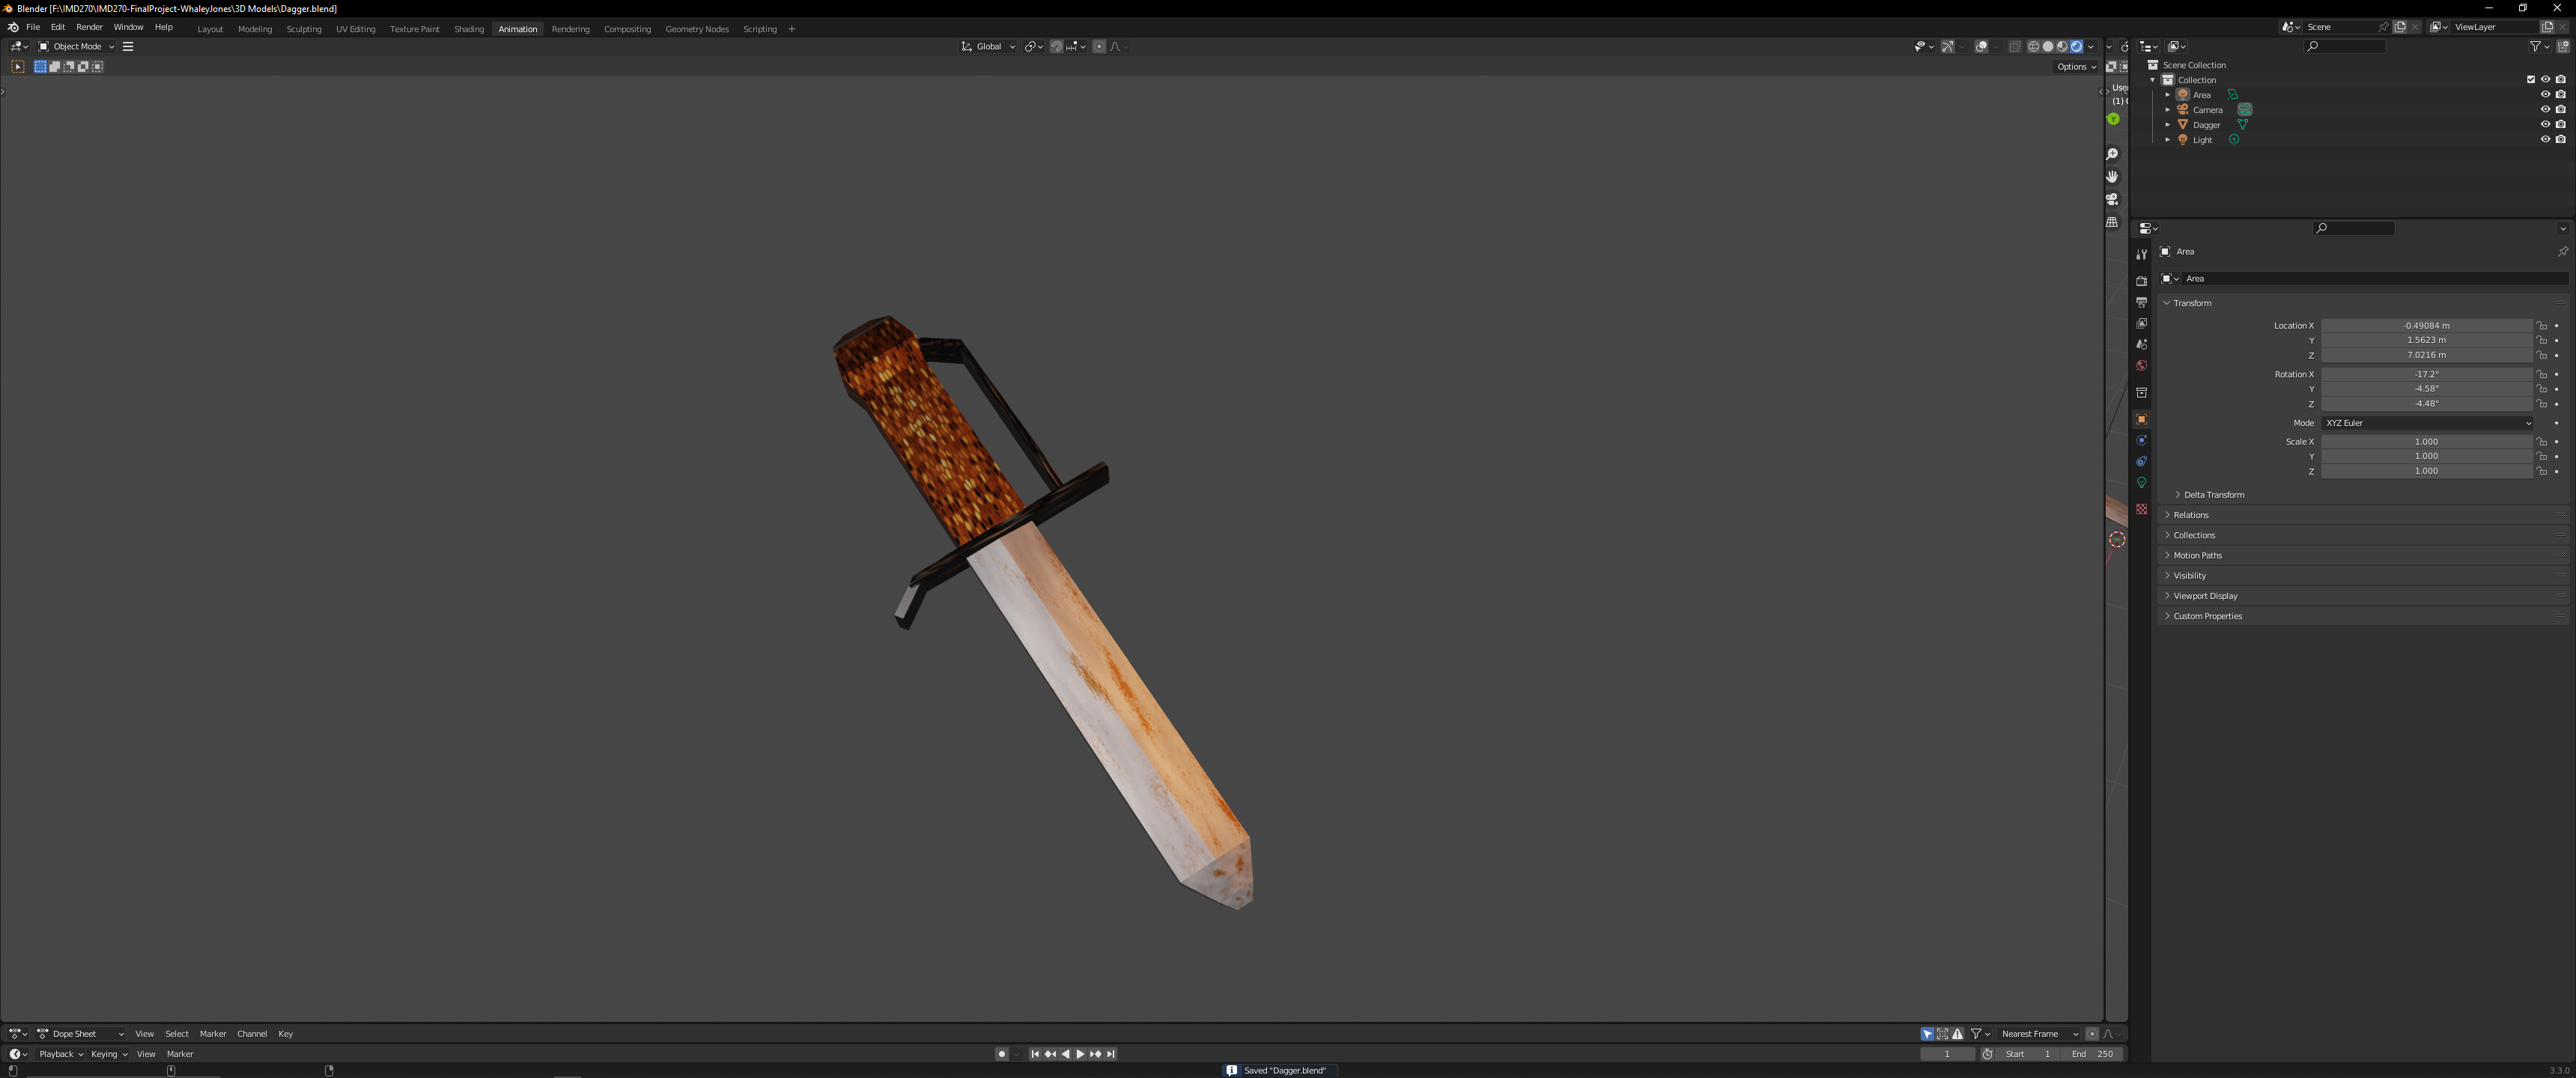Image resolution: width=2576 pixels, height=1078 pixels.
Task: Click the play animation button
Action: [1080, 1054]
